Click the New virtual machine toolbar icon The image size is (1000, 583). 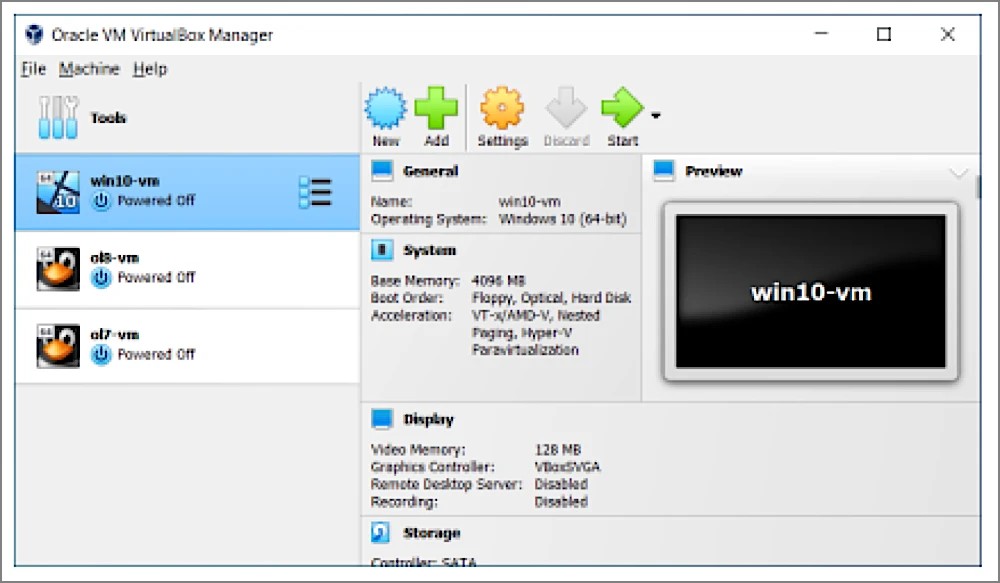click(x=385, y=108)
